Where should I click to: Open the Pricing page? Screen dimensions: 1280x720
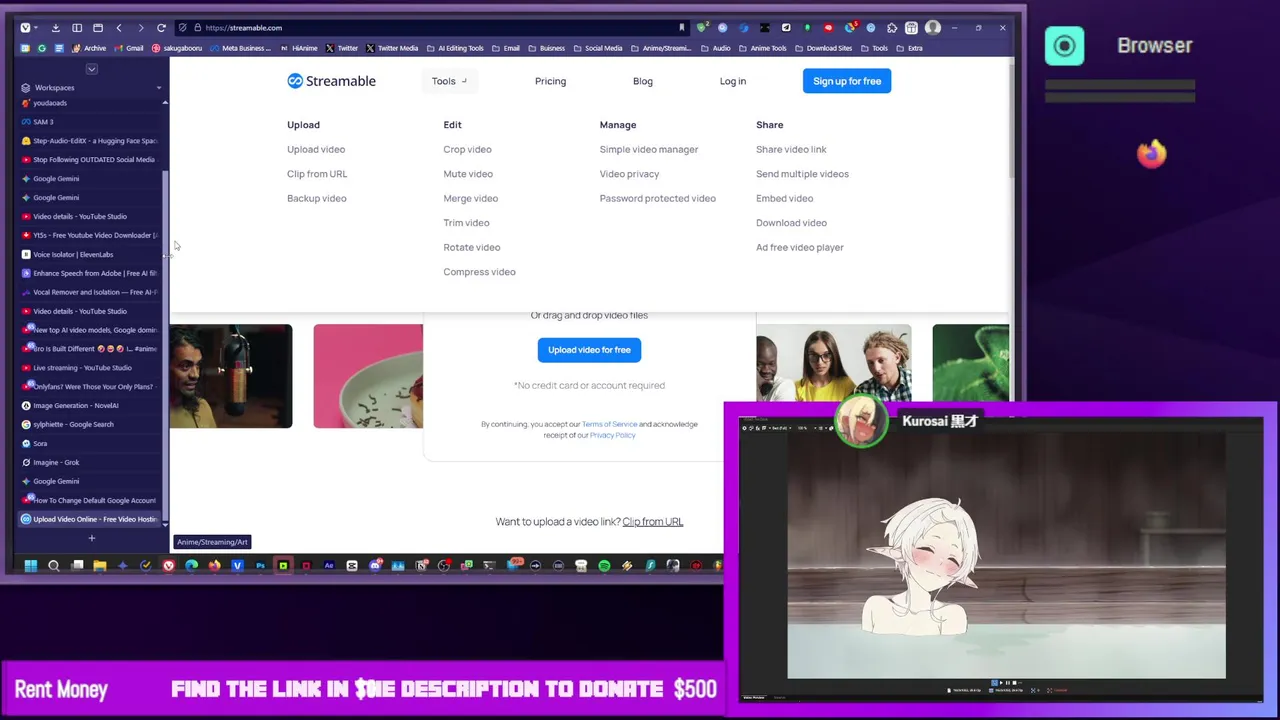click(x=550, y=81)
